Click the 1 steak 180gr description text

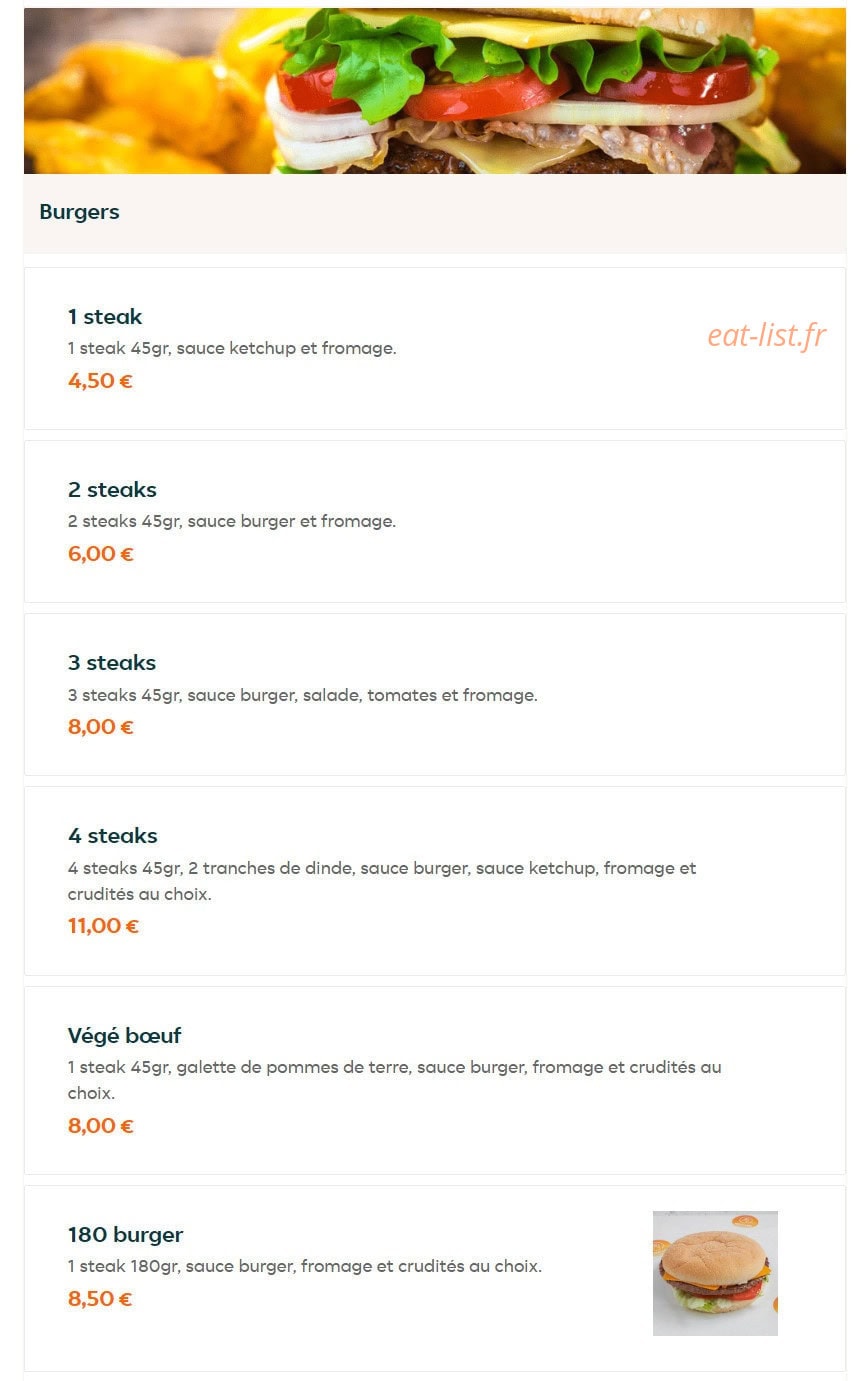click(305, 1266)
